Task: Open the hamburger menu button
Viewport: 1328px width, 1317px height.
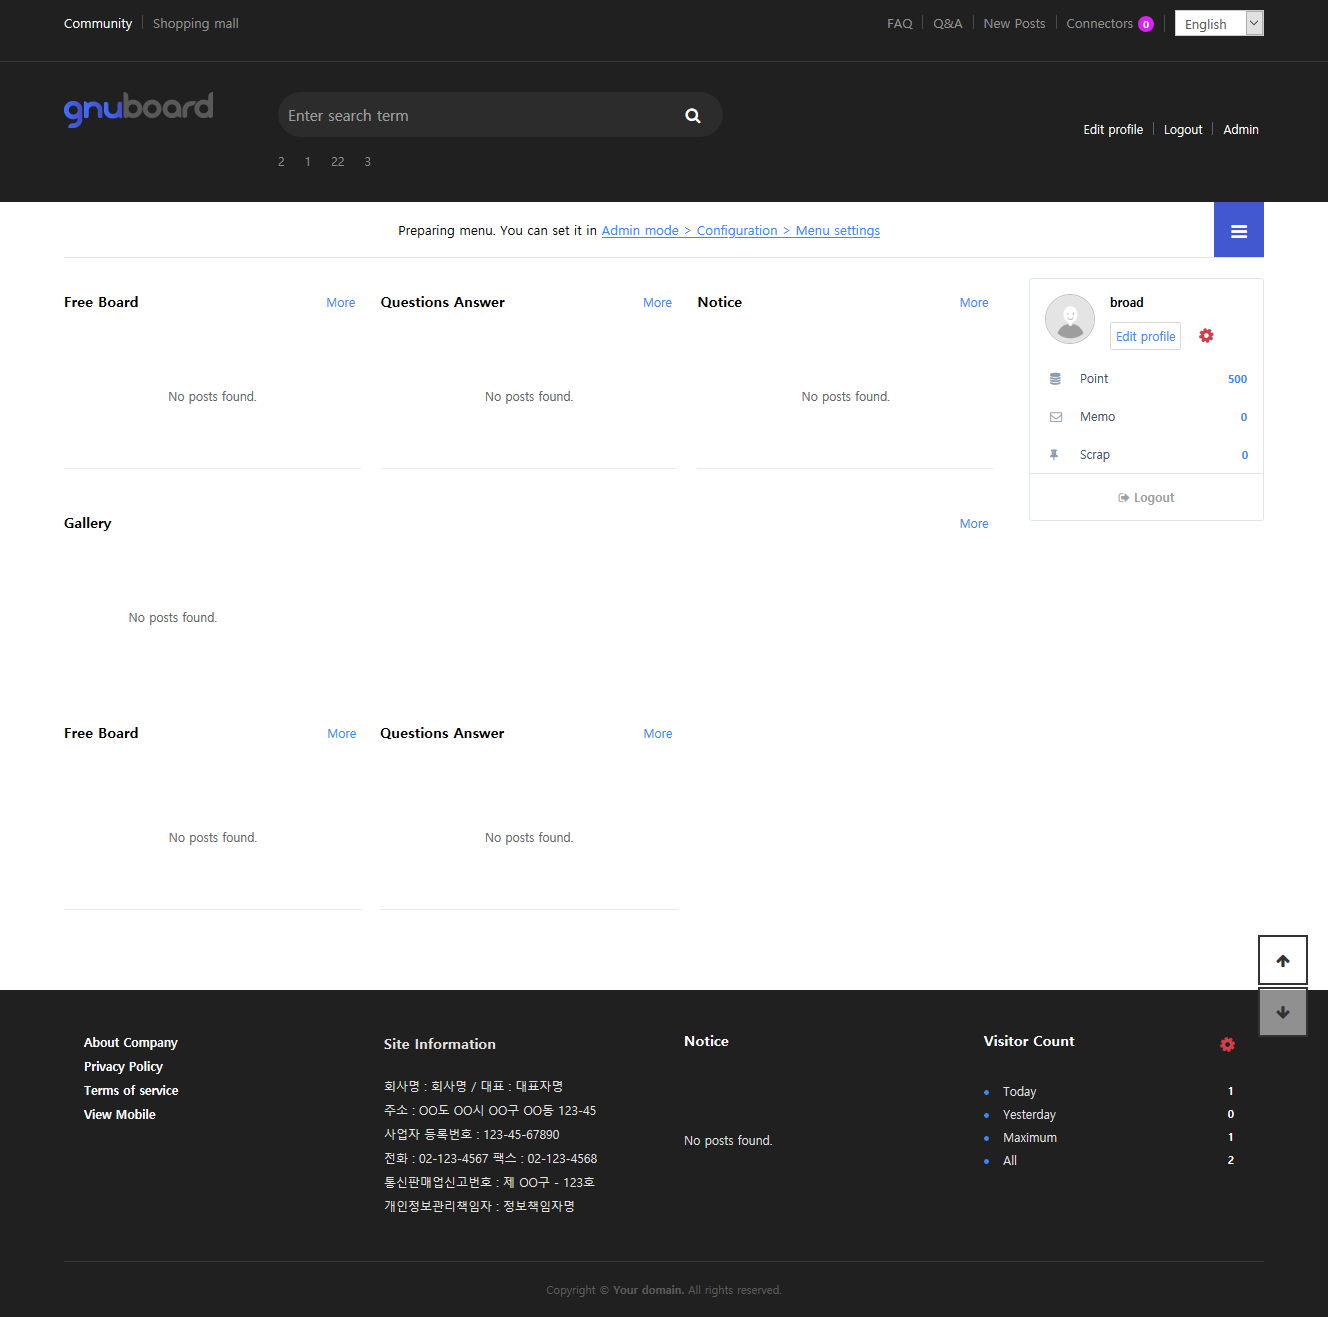Action: click(1238, 231)
